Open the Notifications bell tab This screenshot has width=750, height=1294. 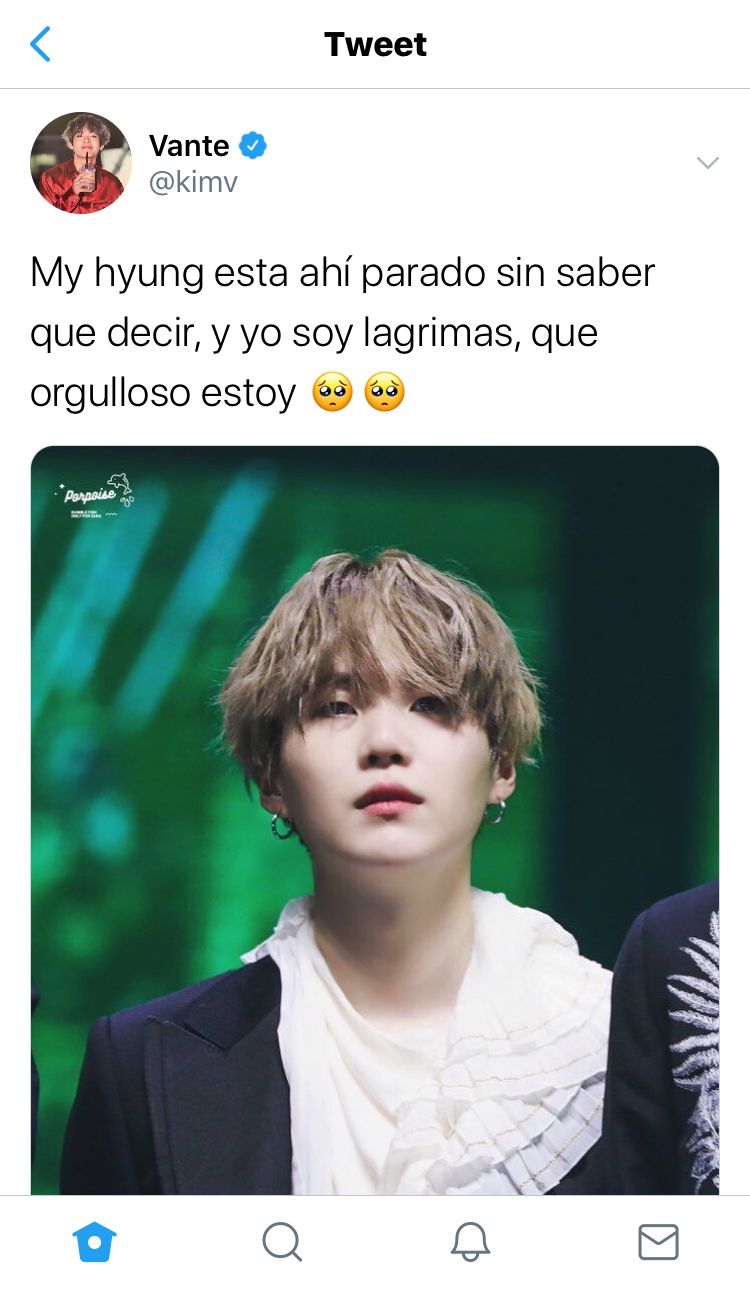[470, 1243]
